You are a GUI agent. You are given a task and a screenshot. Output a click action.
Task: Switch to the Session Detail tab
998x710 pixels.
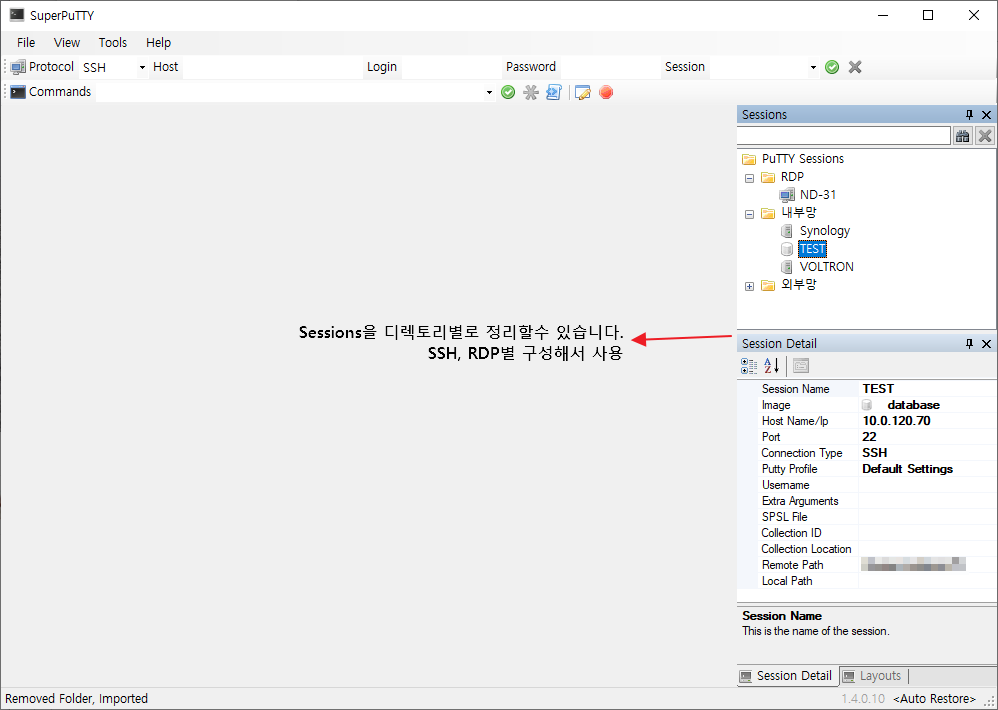coord(787,676)
